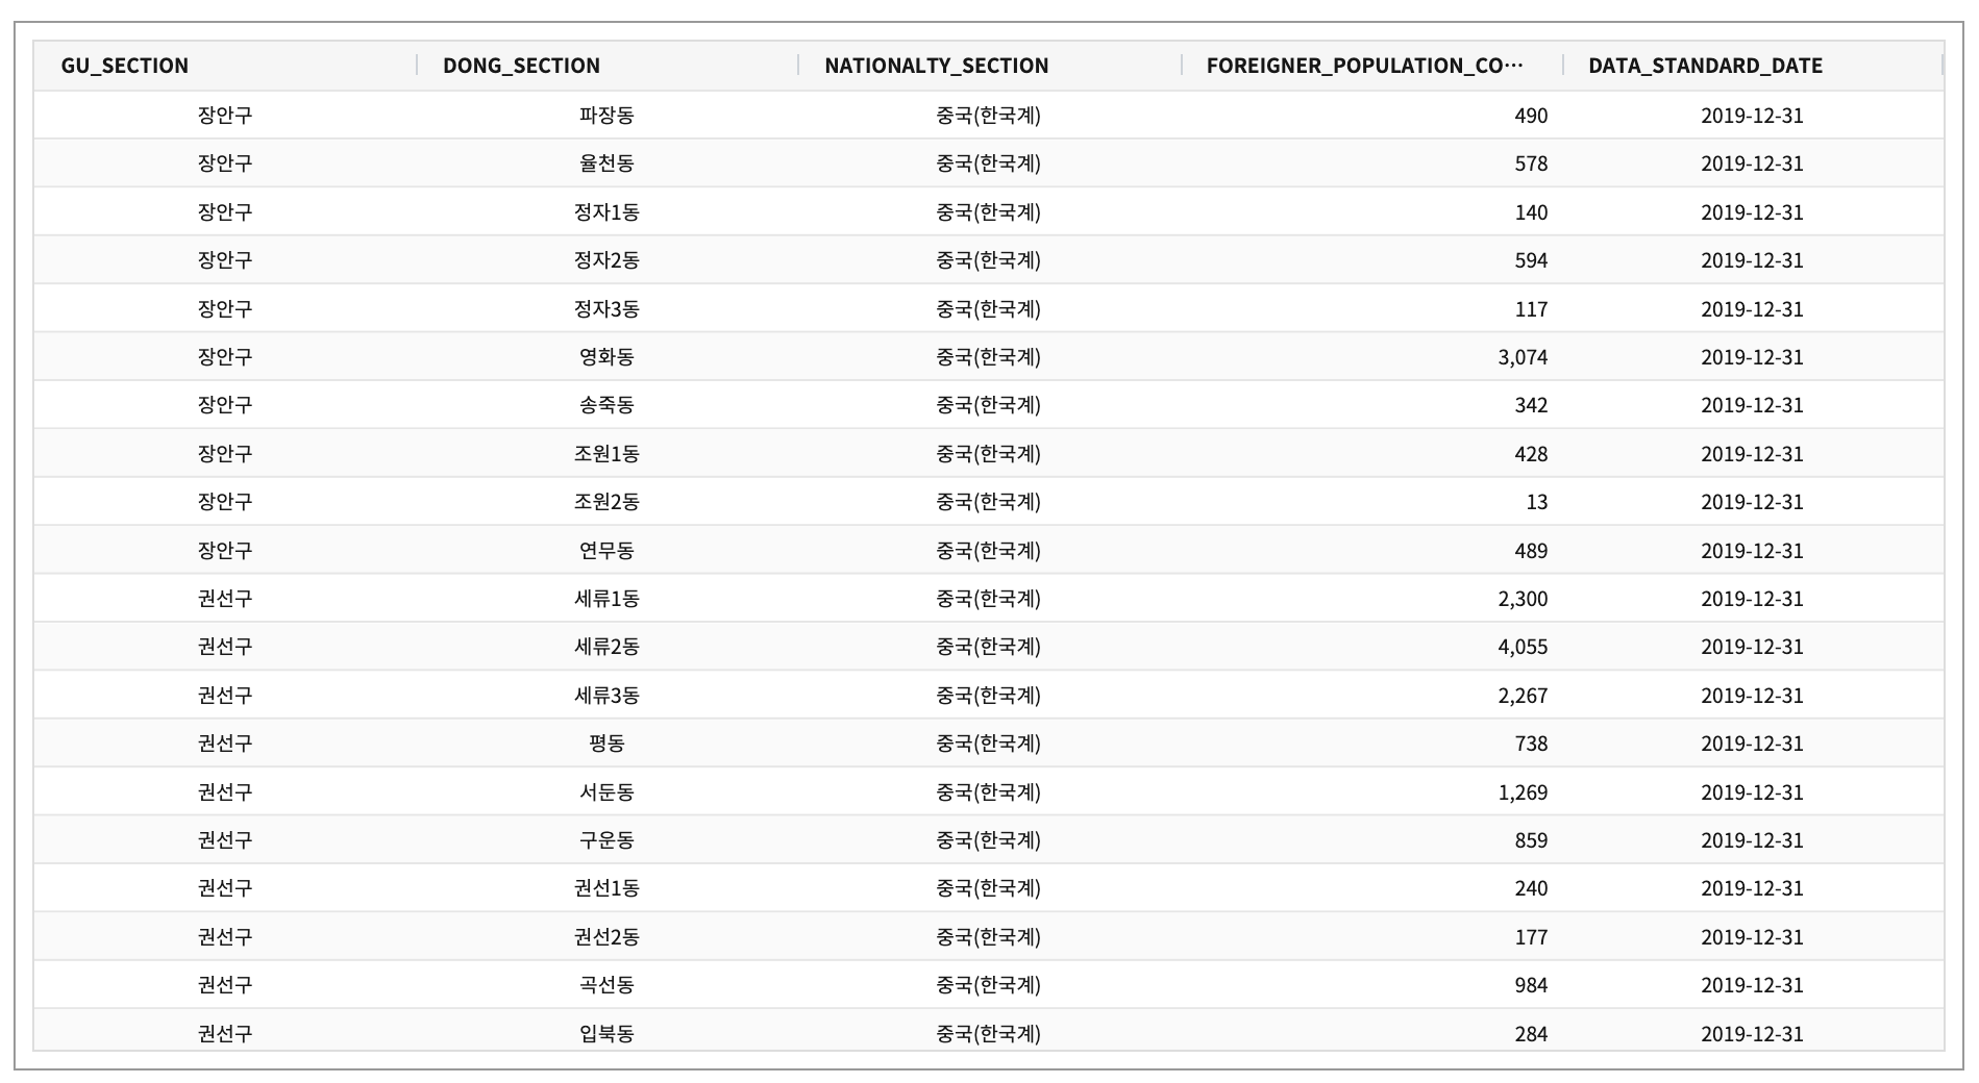Select the 정자2동 cell

(607, 260)
